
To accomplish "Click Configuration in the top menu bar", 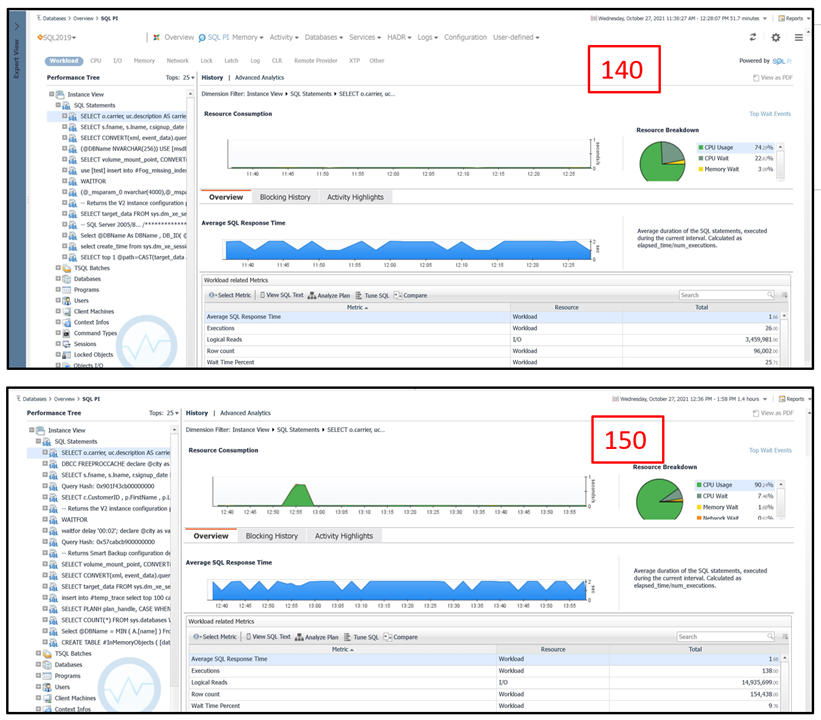I will [x=465, y=37].
